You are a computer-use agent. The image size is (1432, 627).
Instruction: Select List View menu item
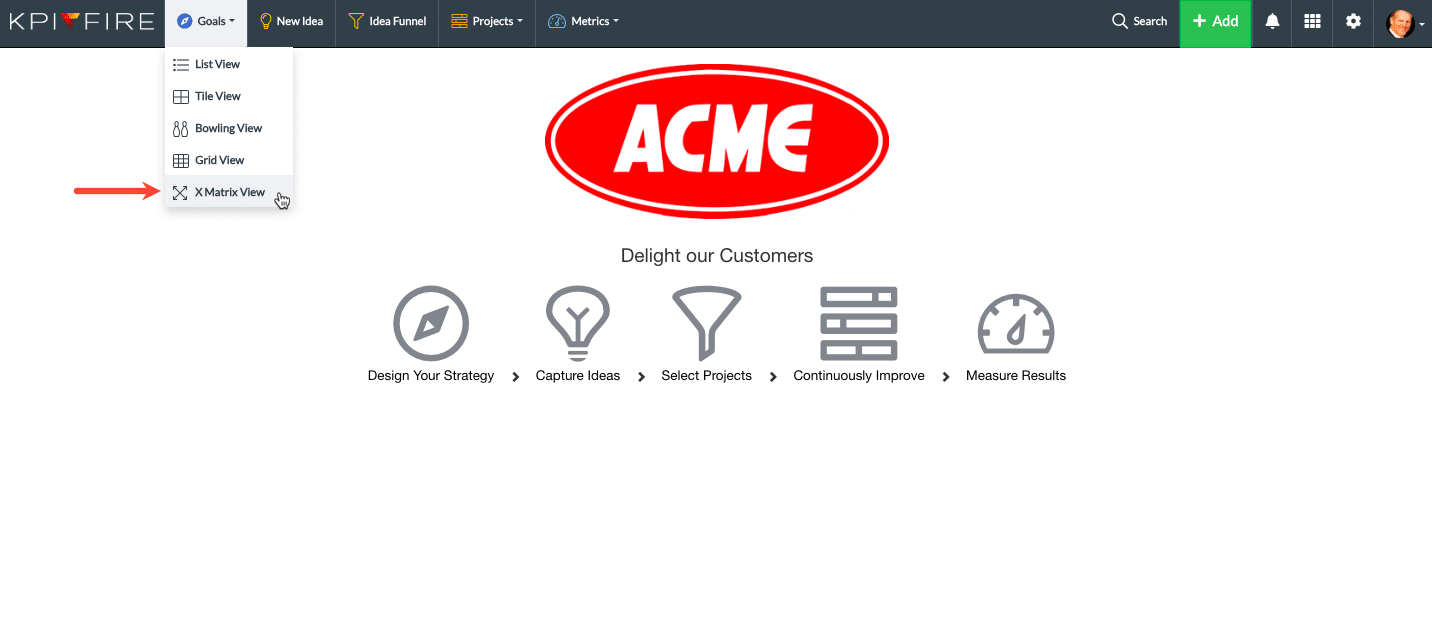coord(217,64)
